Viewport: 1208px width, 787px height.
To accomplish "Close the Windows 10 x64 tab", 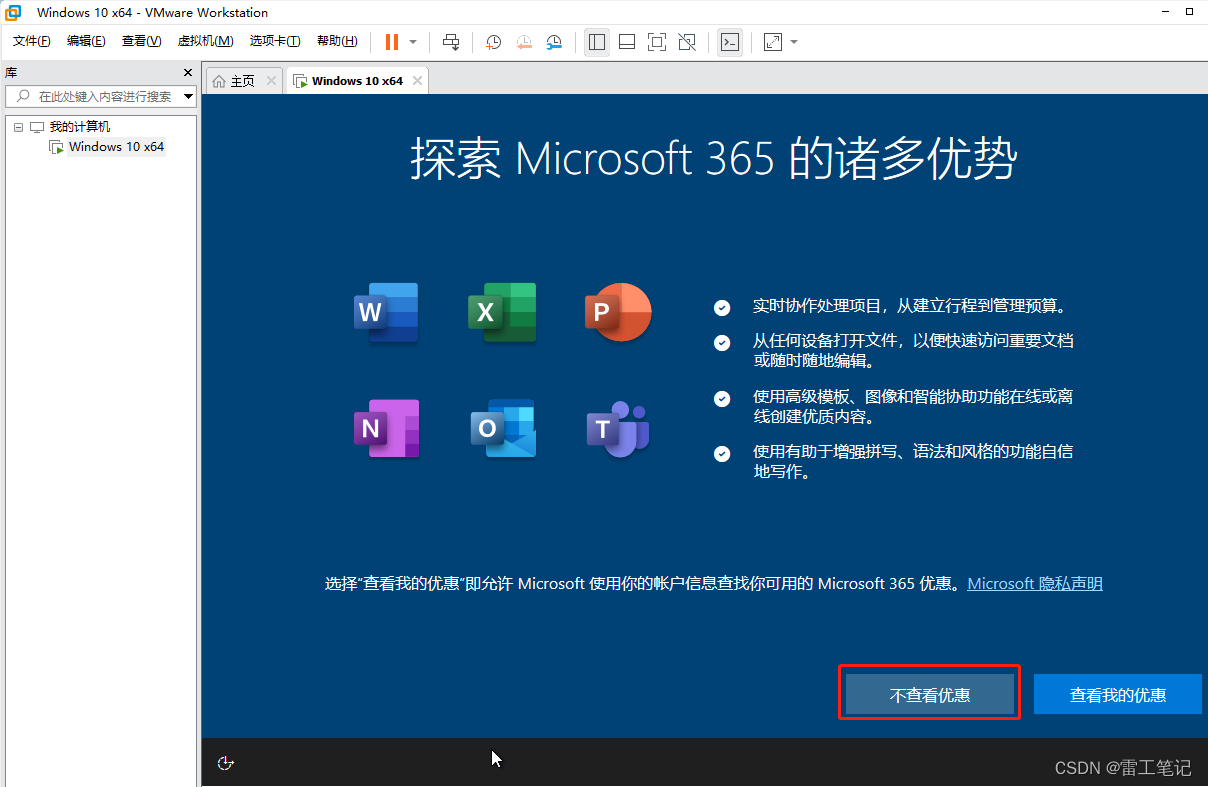I will (417, 81).
